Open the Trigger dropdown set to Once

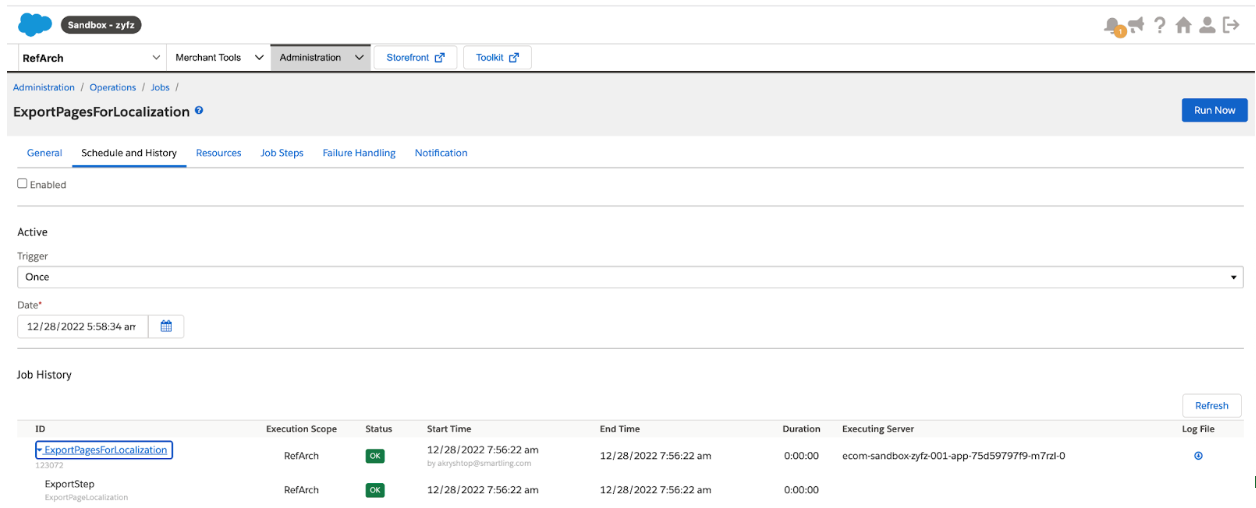630,277
